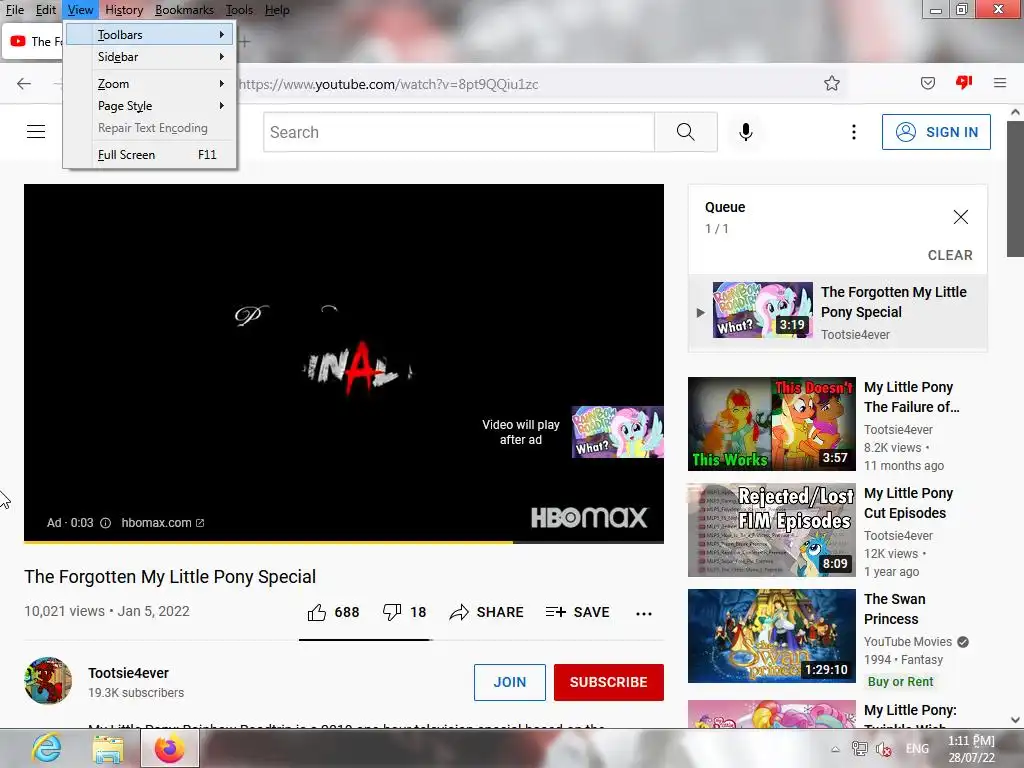This screenshot has height=768, width=1024.
Task: Click the muted volume tray icon
Action: [884, 749]
